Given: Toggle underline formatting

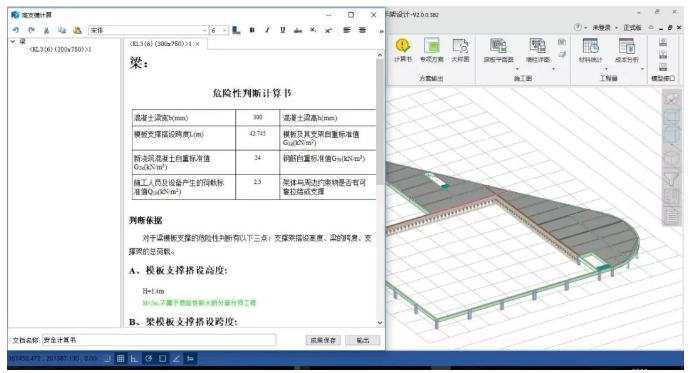Looking at the screenshot, I should [x=283, y=30].
